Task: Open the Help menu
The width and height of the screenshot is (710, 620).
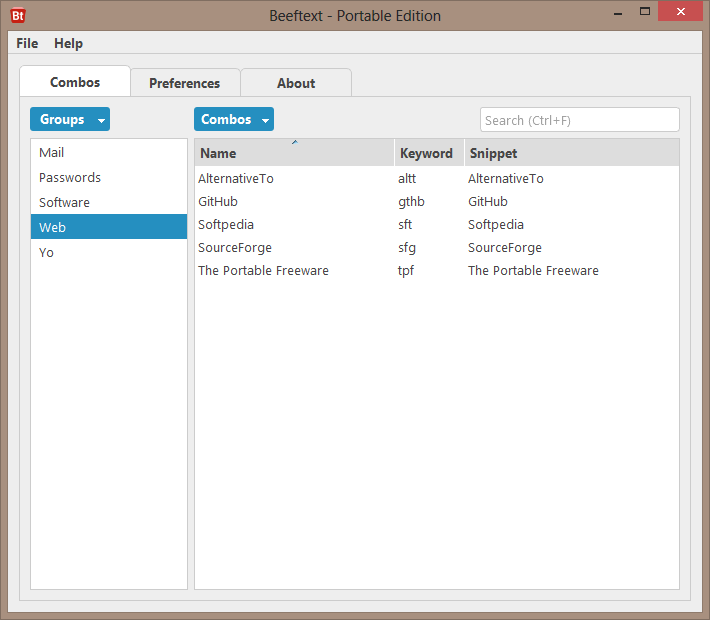Action: click(68, 43)
